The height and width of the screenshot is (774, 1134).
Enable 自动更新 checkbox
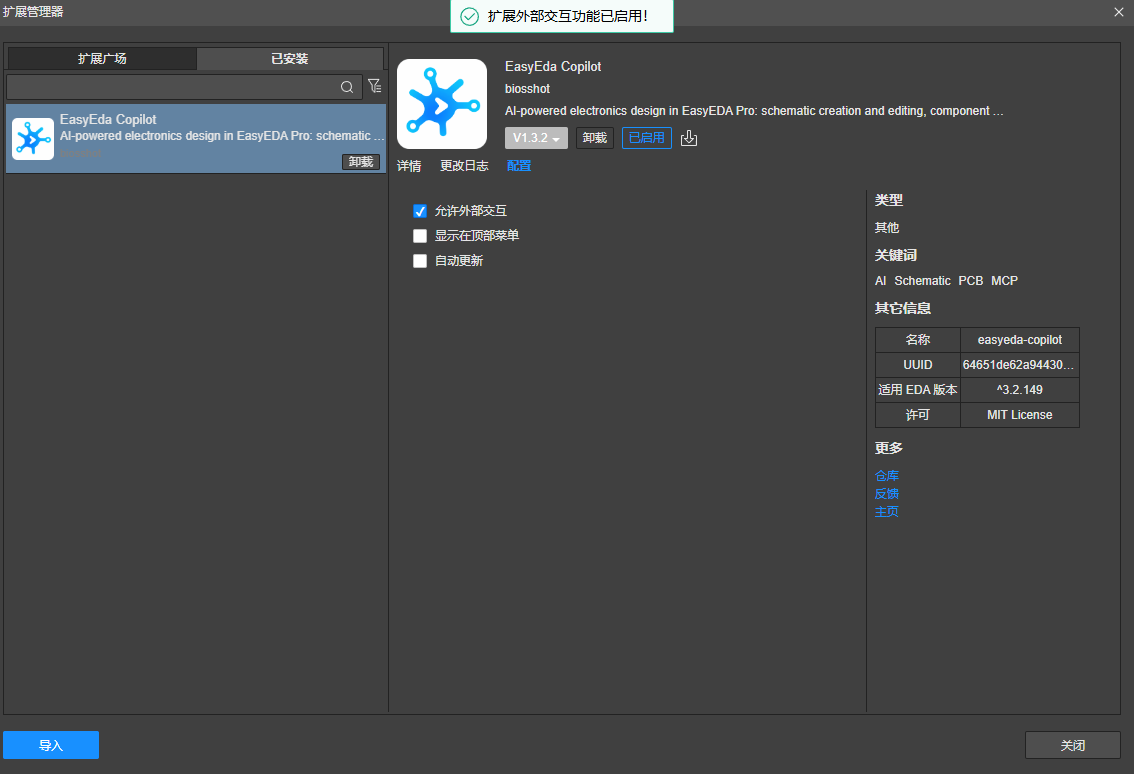coord(419,261)
